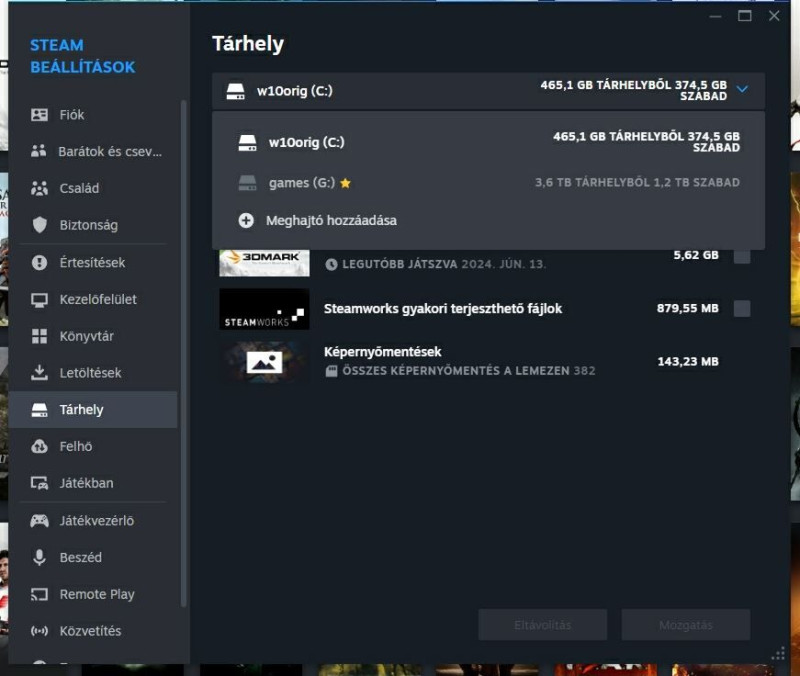Click the Remote Play cast icon
Image resolution: width=800 pixels, height=676 pixels.
(x=39, y=594)
